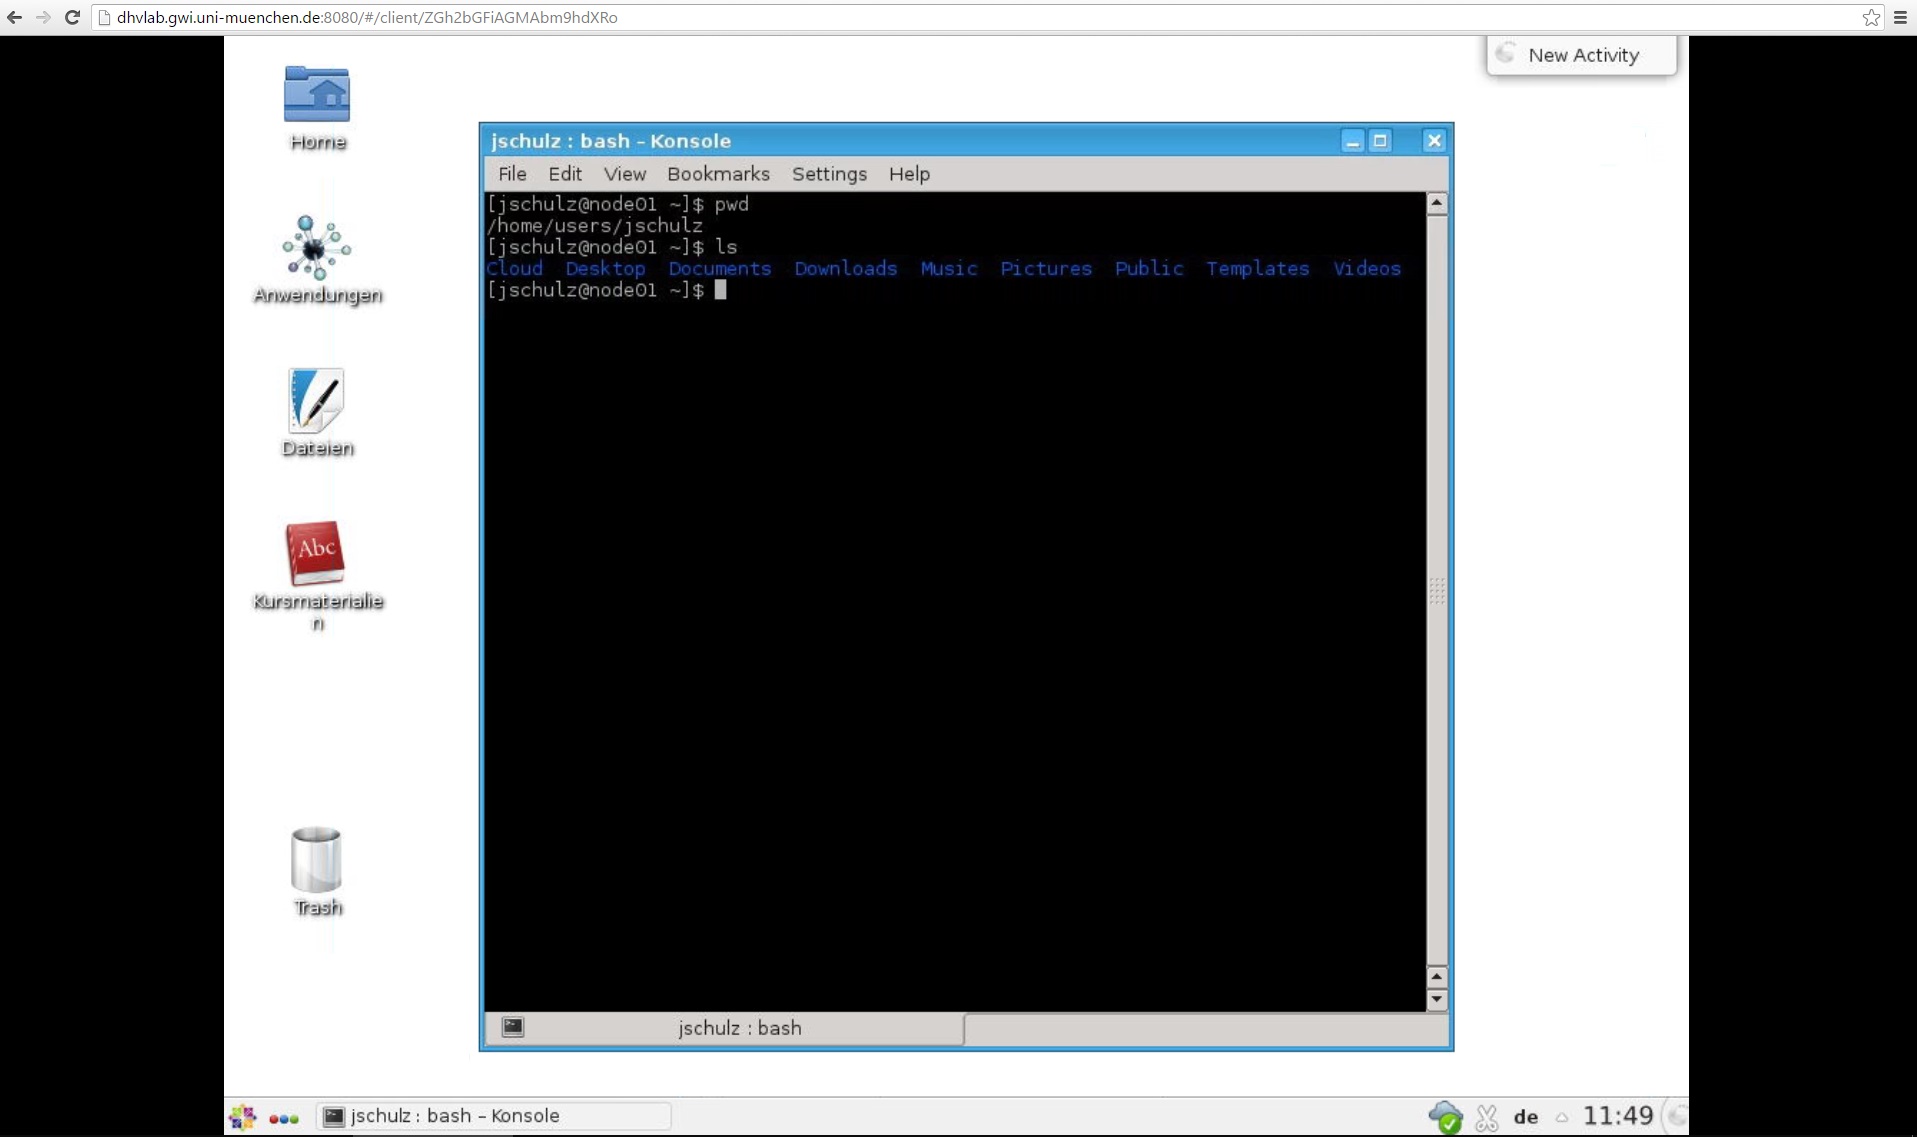Click the clock showing 11:49
The image size is (1917, 1137).
[x=1617, y=1116]
